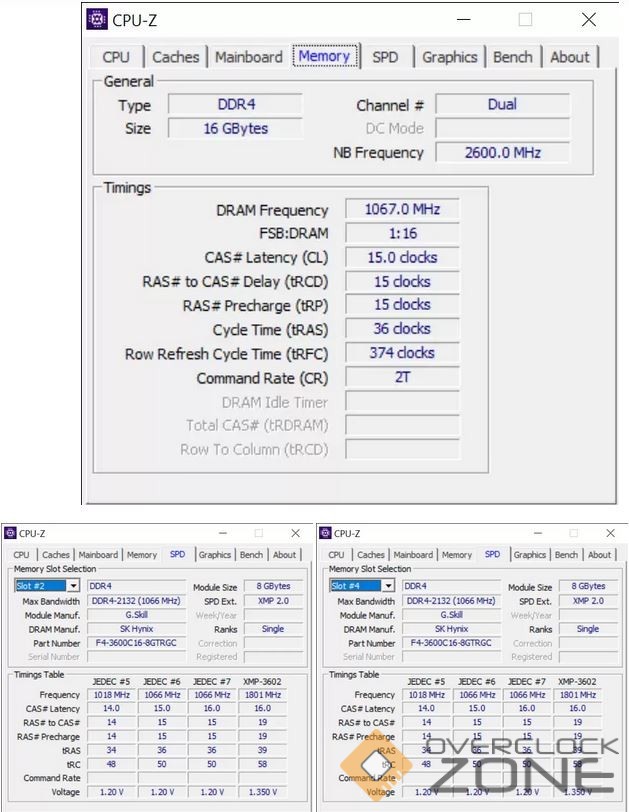
Task: Switch to Mainboard tab in the Slot #2 window
Action: pyautogui.click(x=98, y=555)
